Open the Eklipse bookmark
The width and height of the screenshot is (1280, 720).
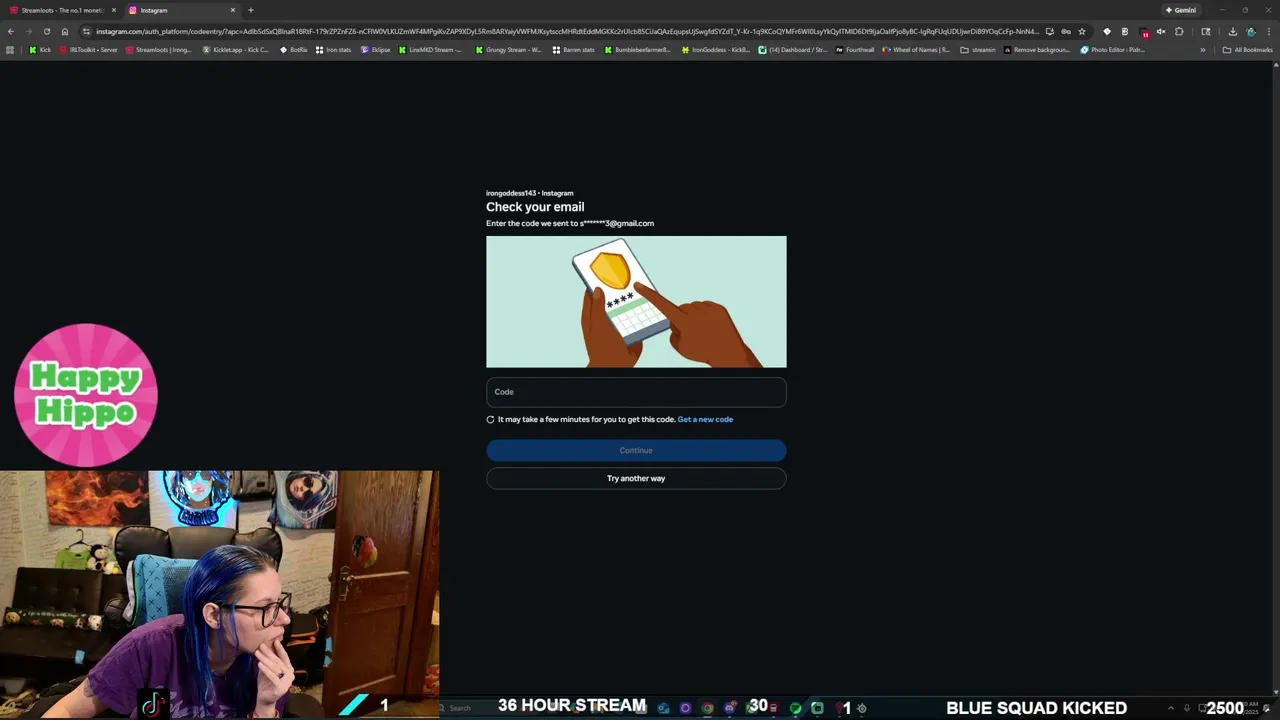[x=375, y=49]
